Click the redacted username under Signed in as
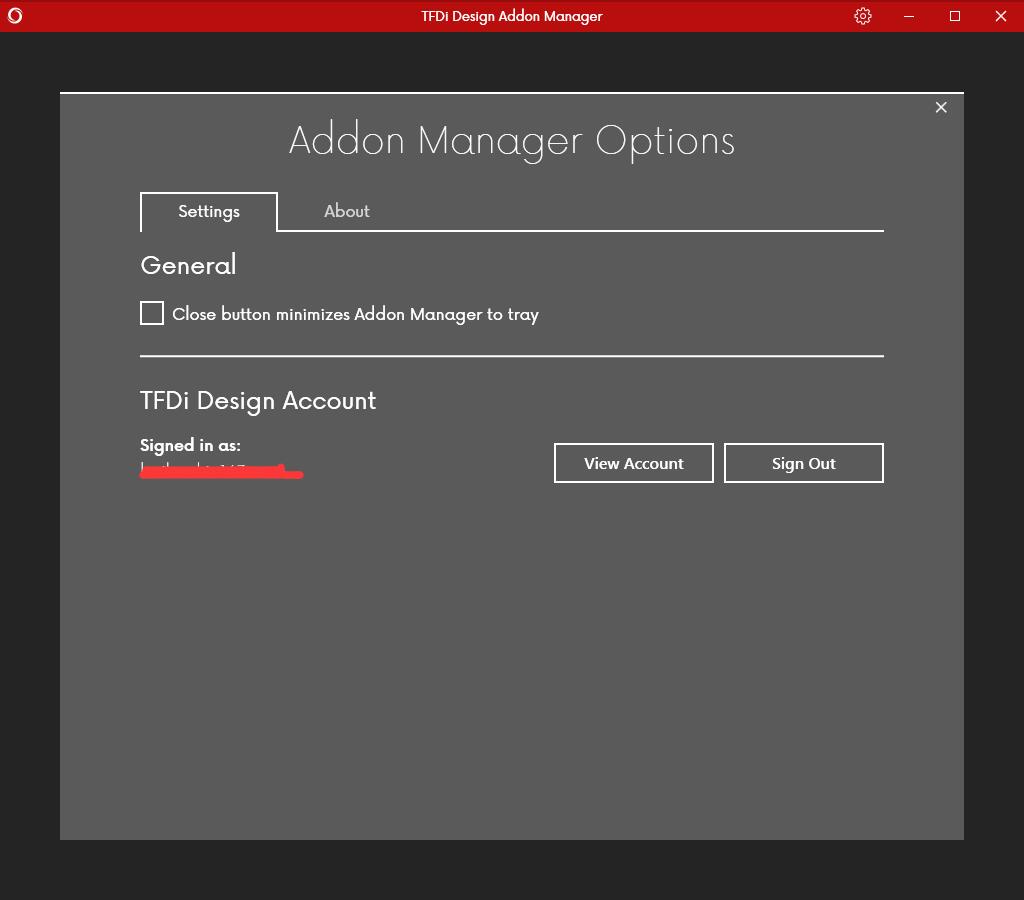Image resolution: width=1024 pixels, height=900 pixels. [220, 470]
